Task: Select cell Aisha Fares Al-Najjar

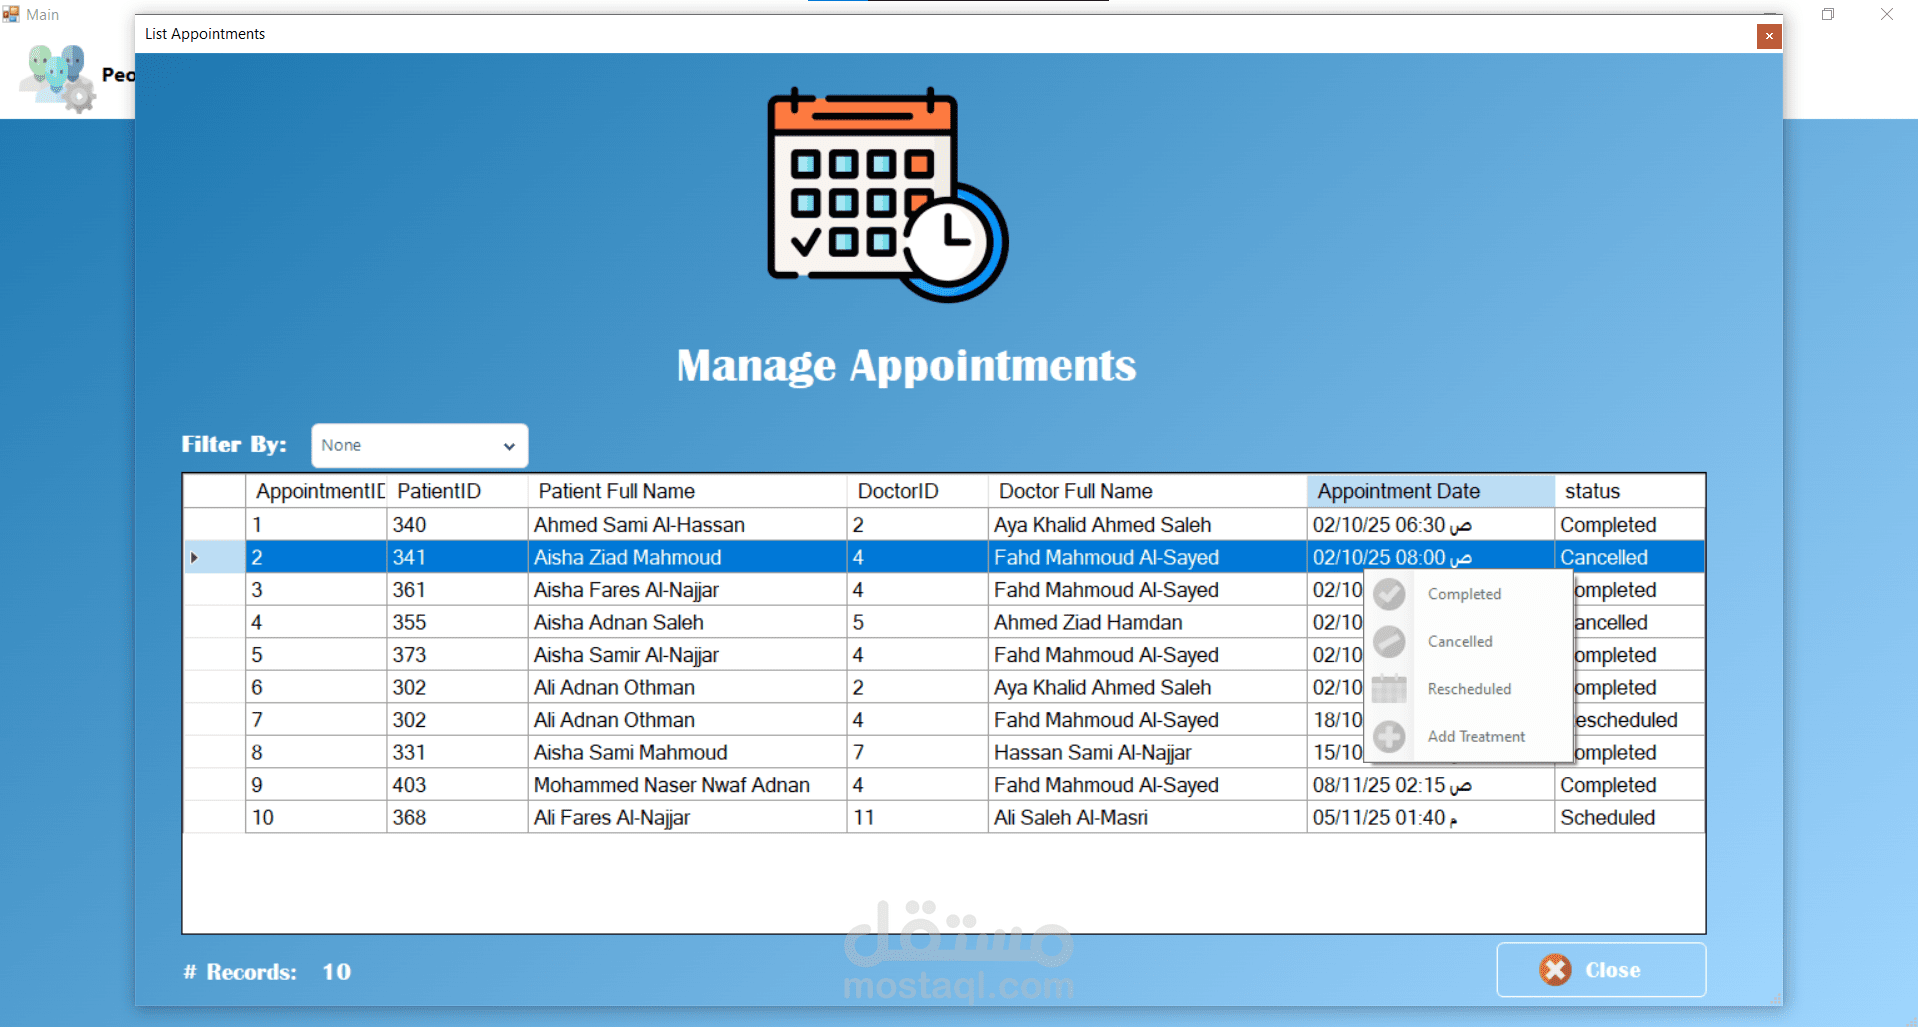Action: coord(687,590)
